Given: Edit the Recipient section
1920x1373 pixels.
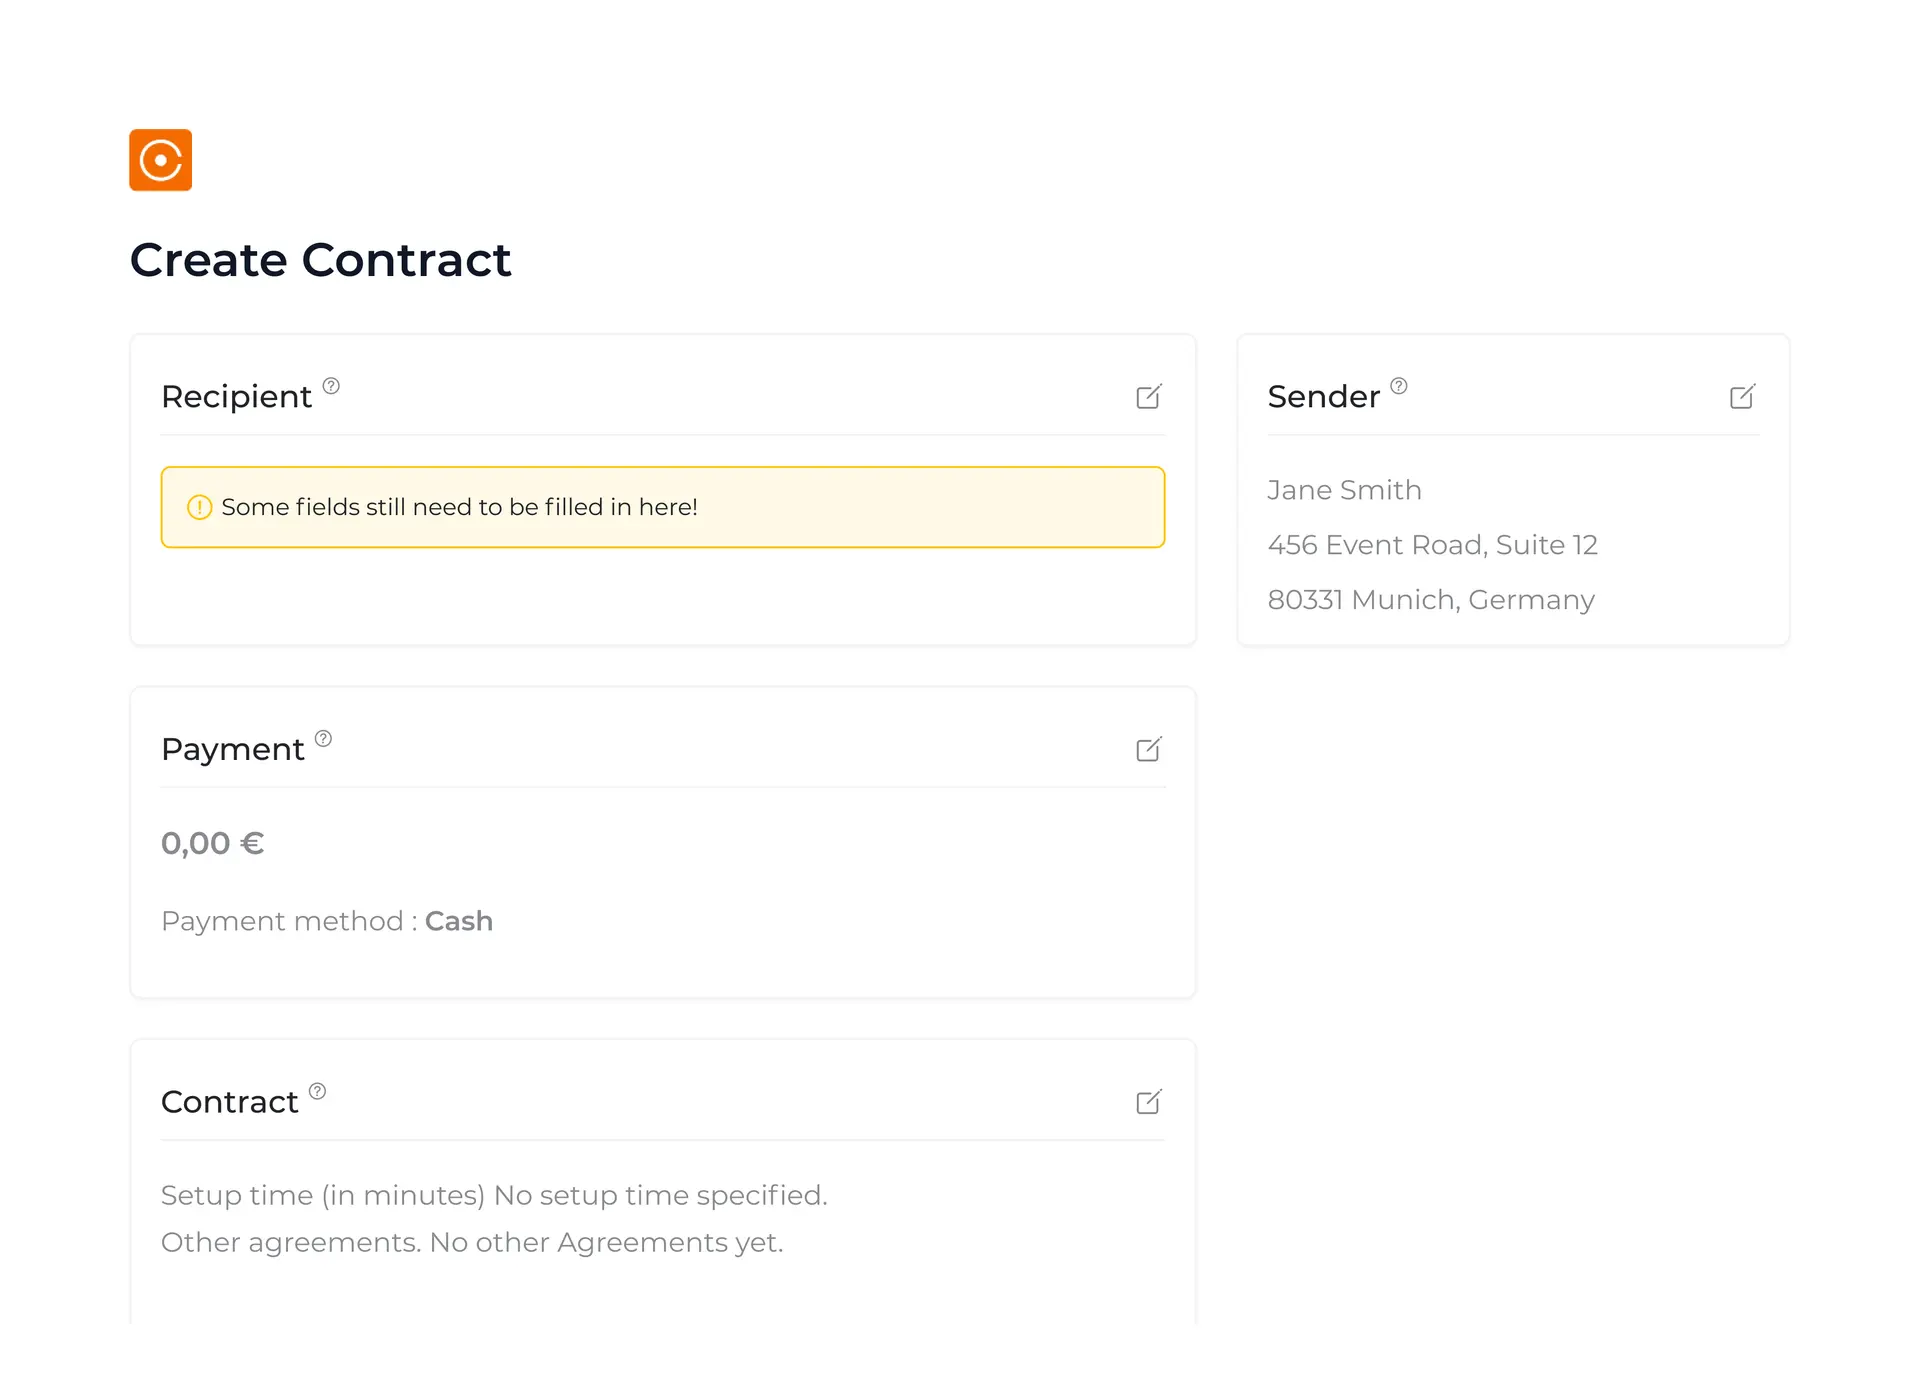Looking at the screenshot, I should [x=1149, y=397].
